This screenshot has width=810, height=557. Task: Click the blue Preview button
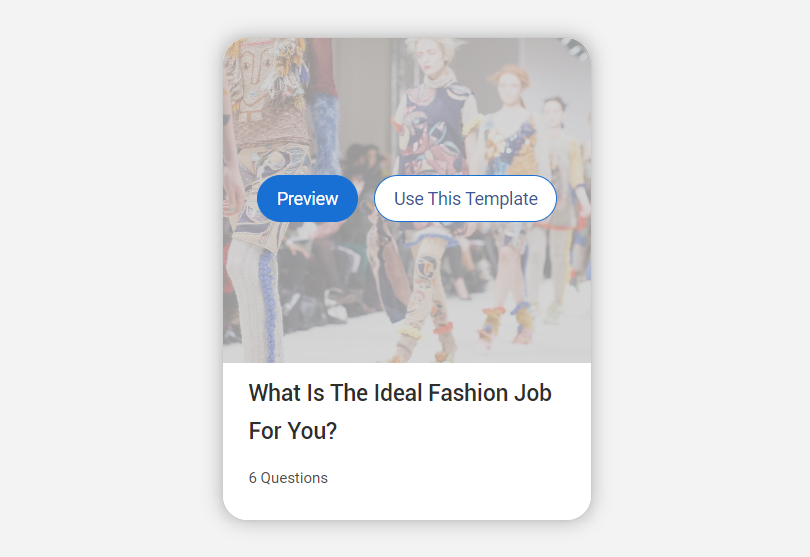(x=307, y=198)
